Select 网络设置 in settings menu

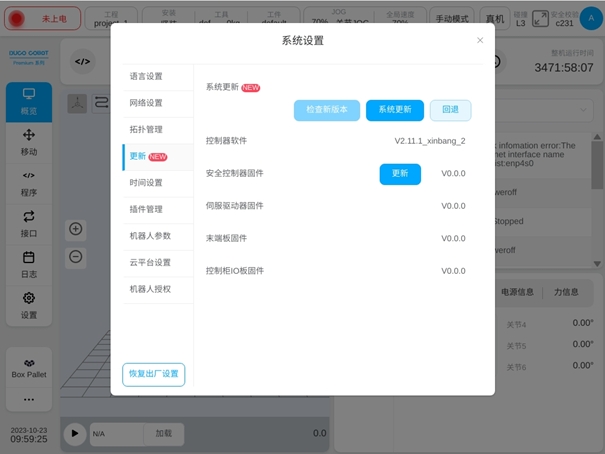(x=146, y=102)
